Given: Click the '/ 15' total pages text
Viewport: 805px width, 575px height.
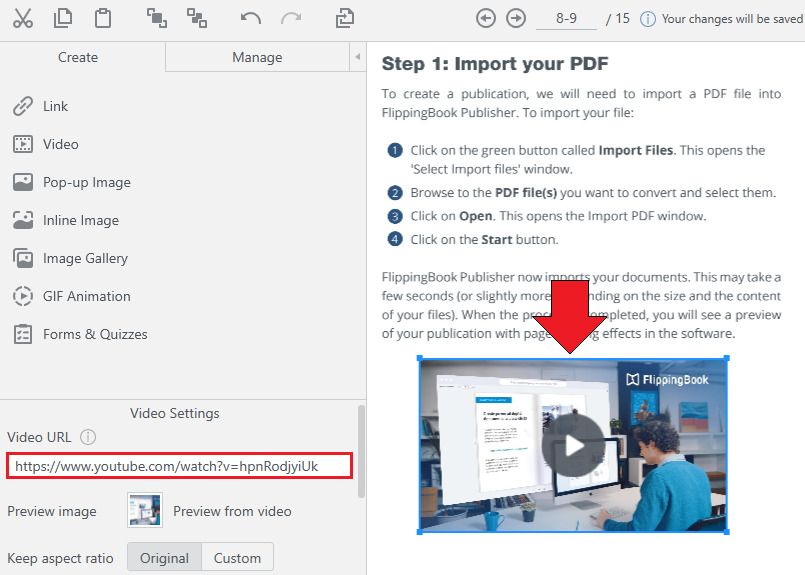Looking at the screenshot, I should click(618, 19).
